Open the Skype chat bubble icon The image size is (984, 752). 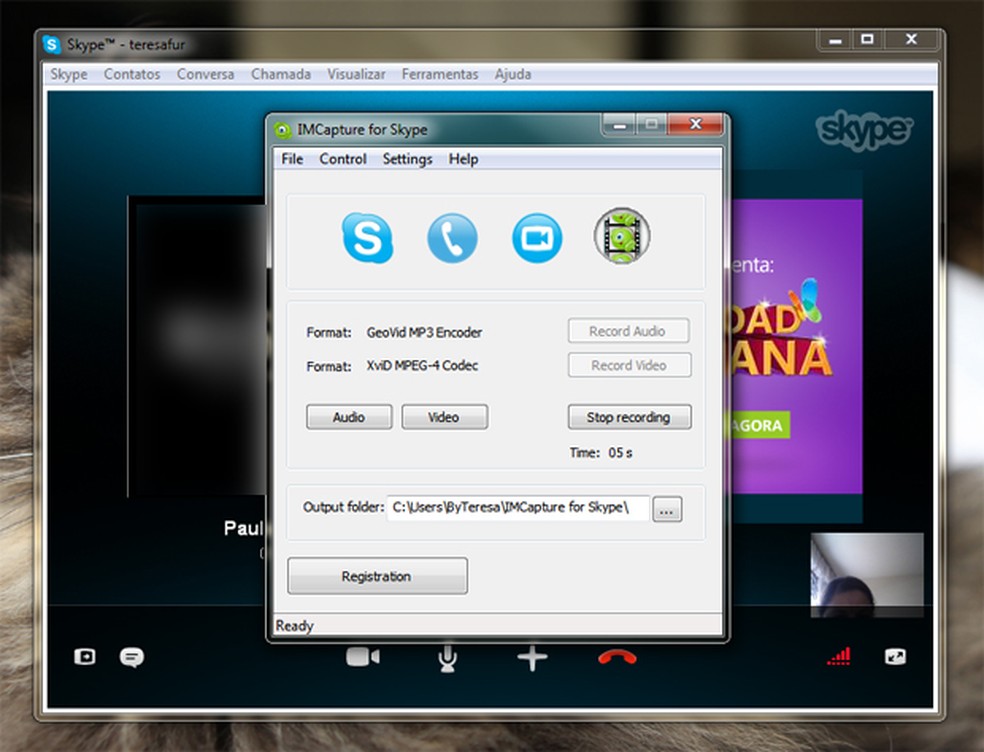132,657
